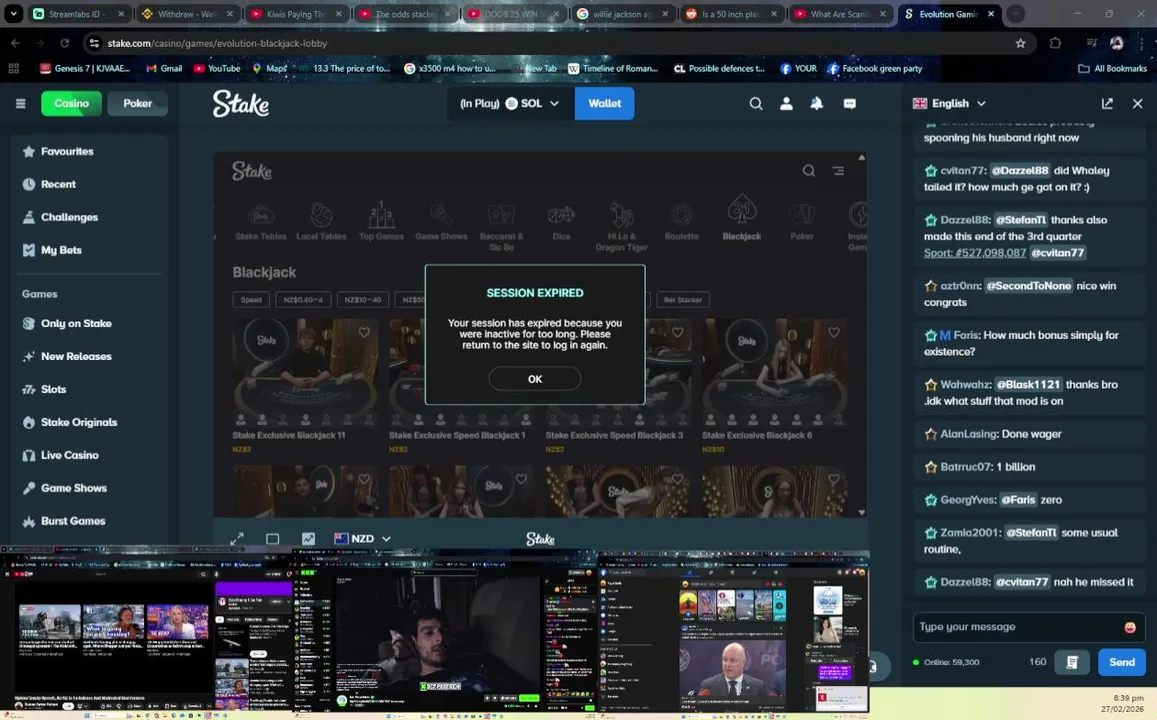Toggle the chat icon in Stake header
This screenshot has height=720, width=1157.
(x=849, y=104)
